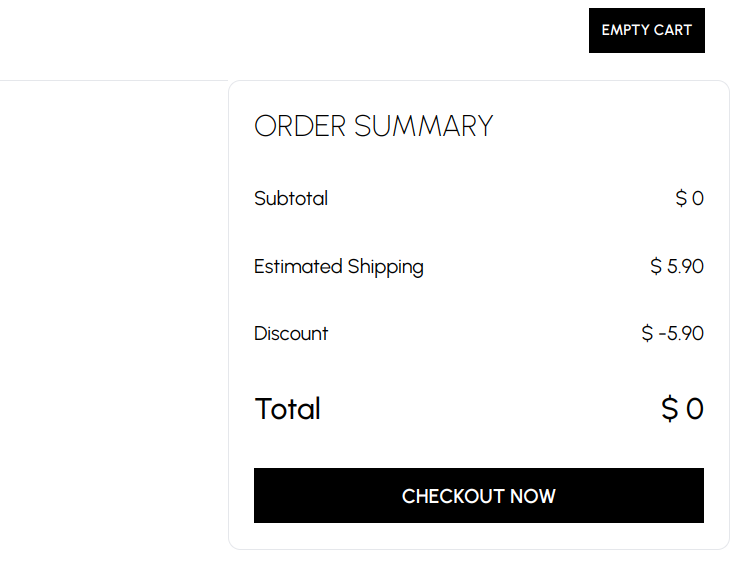The image size is (752, 575).
Task: Select the Total label
Action: coord(288,409)
